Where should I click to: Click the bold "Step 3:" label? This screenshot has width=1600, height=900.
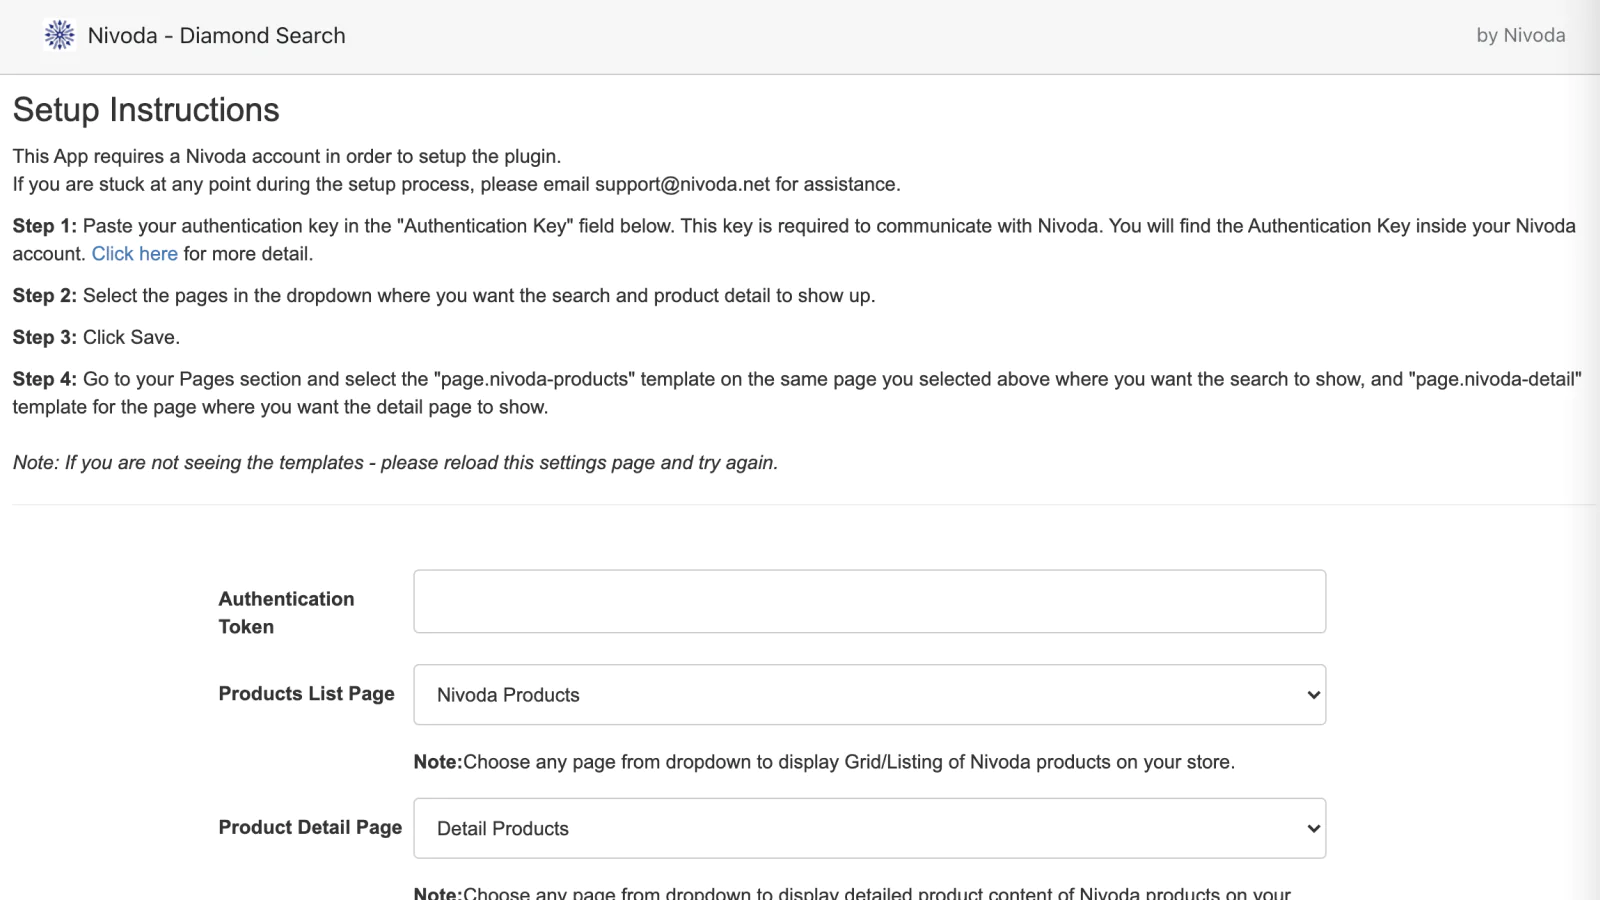[44, 338]
